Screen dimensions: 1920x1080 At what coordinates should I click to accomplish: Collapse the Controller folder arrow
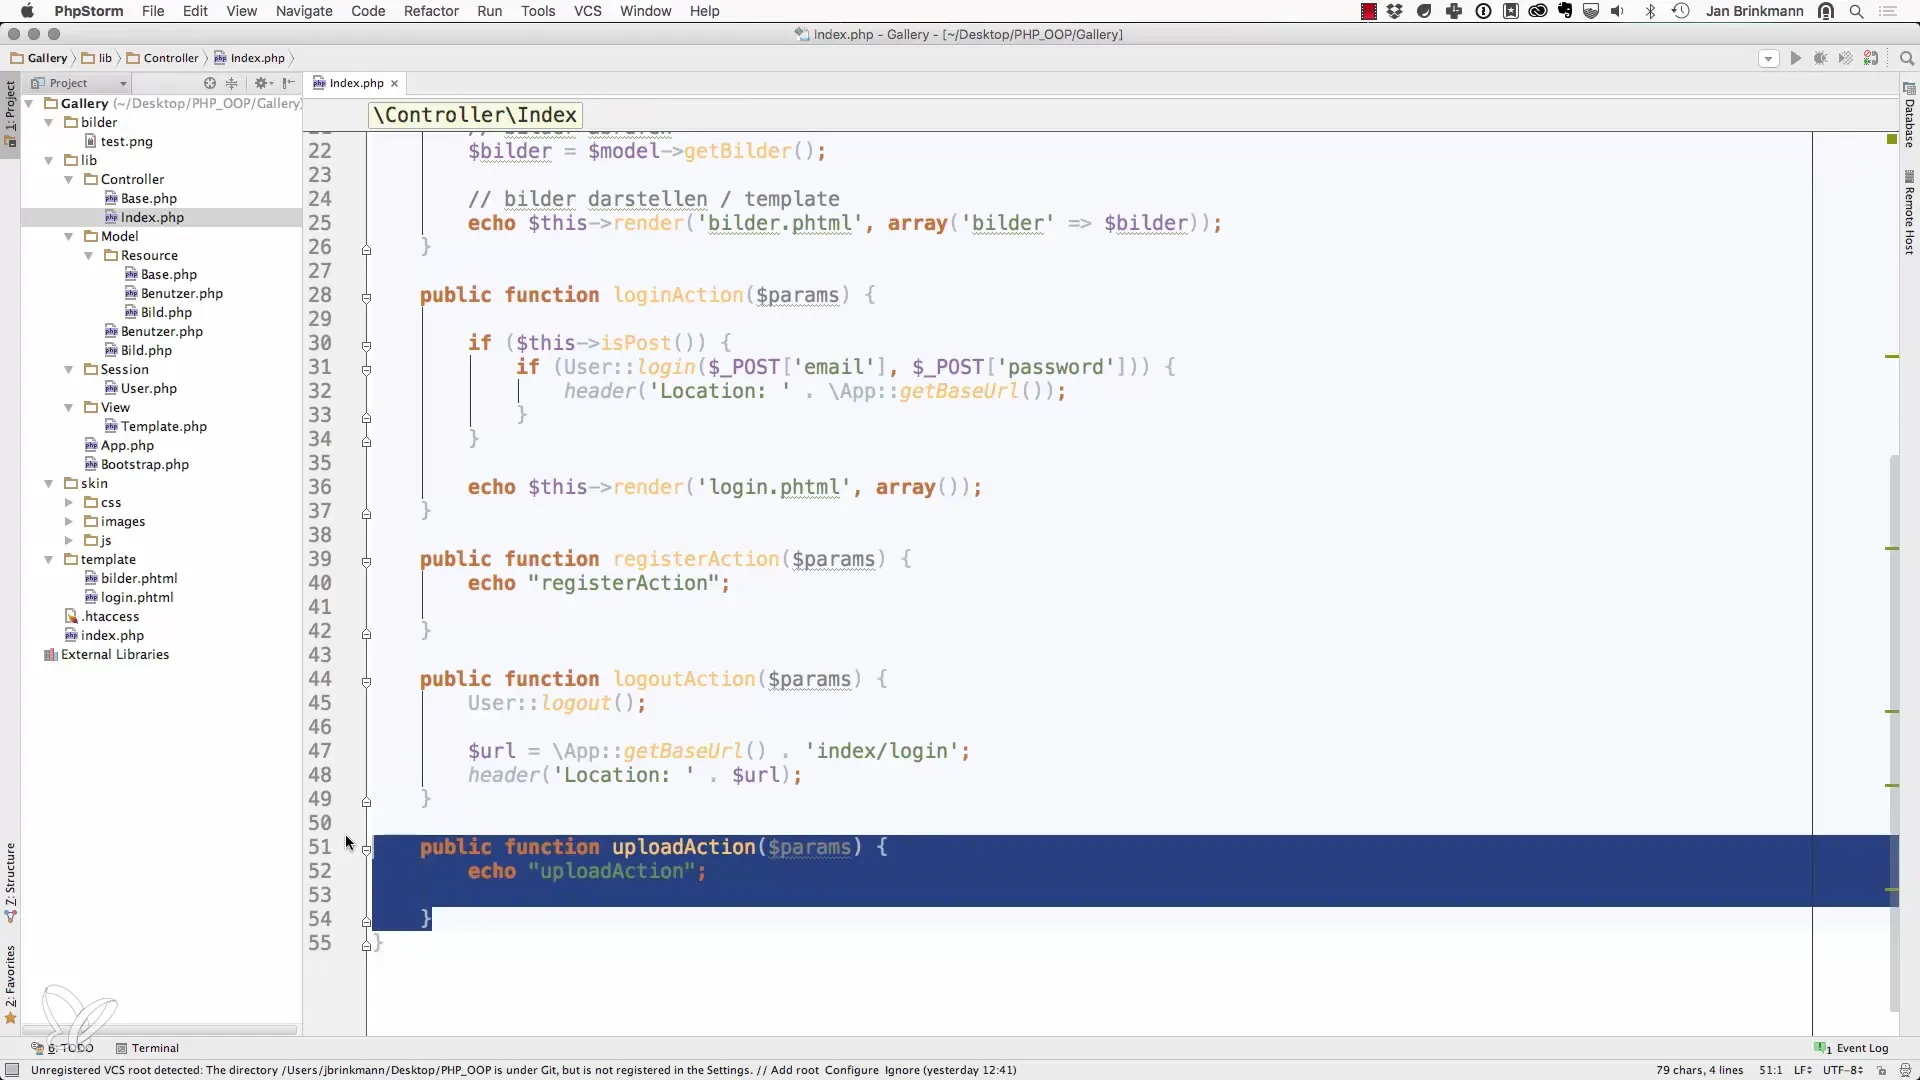click(x=68, y=179)
